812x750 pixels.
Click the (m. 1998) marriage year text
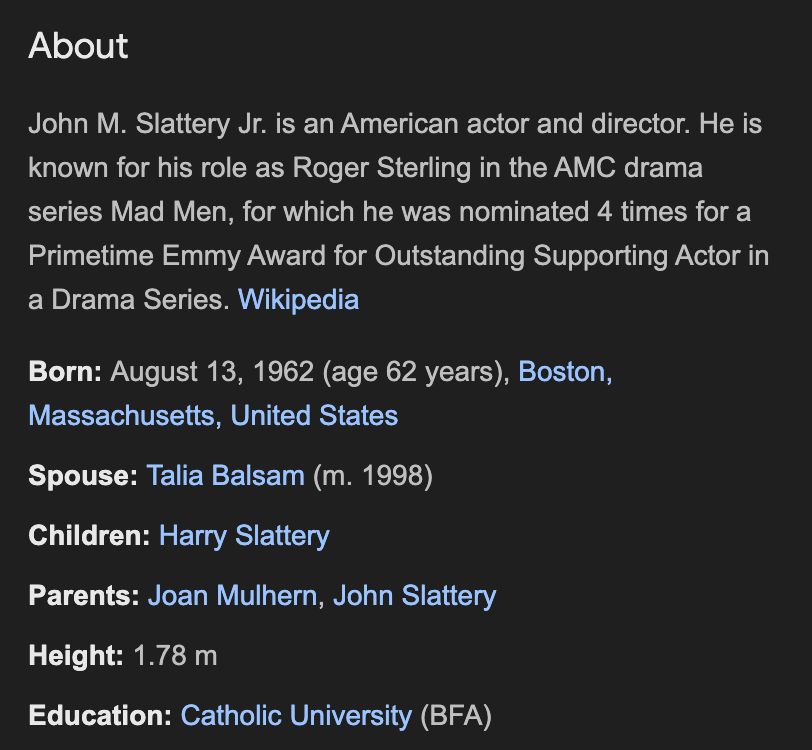[373, 475]
